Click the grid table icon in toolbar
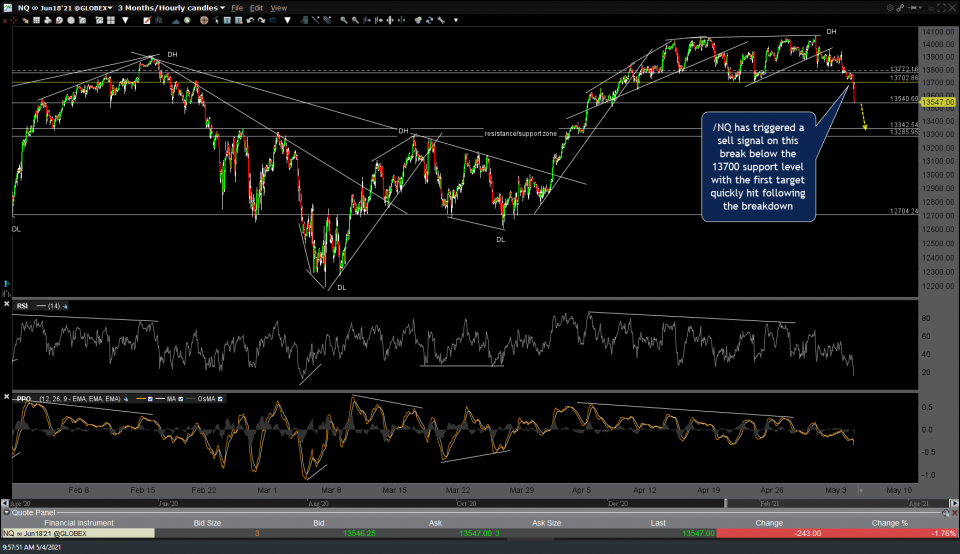This screenshot has width=960, height=554. pos(37,20)
